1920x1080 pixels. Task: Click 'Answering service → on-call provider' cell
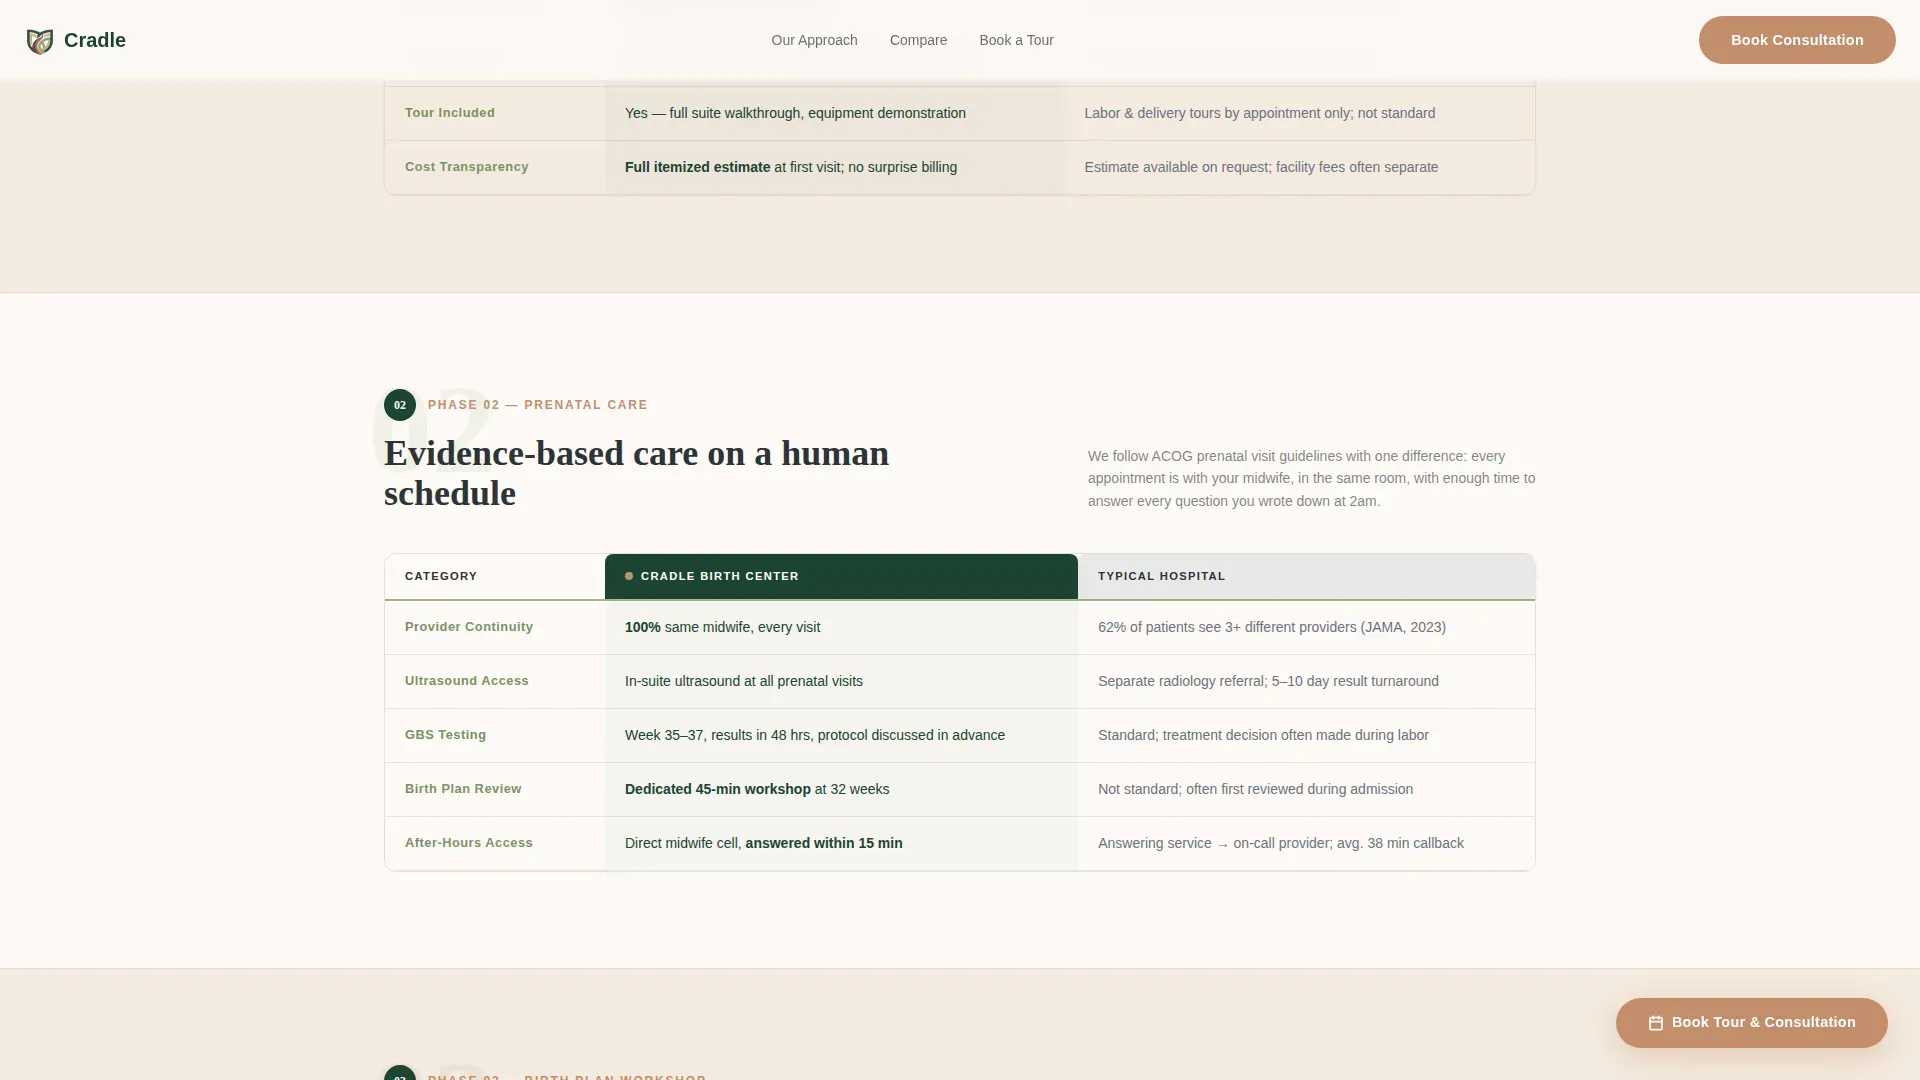(x=1306, y=843)
